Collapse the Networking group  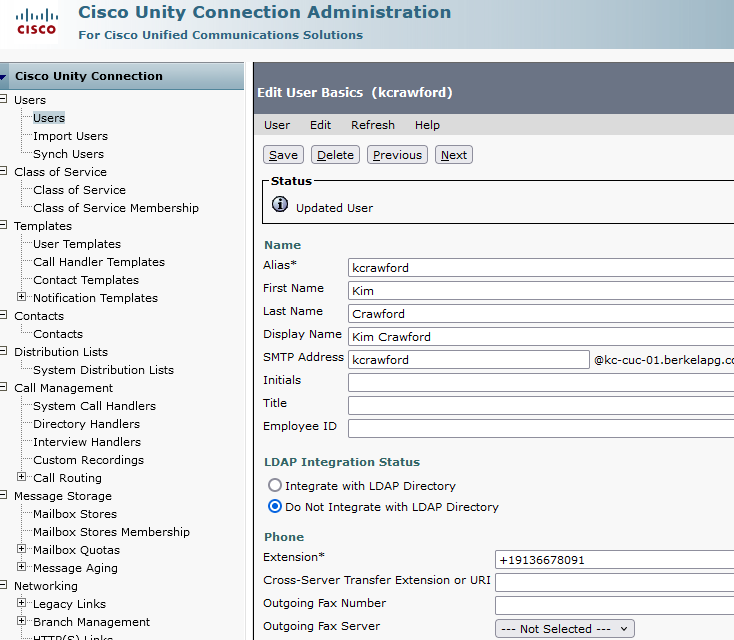pos(3,585)
